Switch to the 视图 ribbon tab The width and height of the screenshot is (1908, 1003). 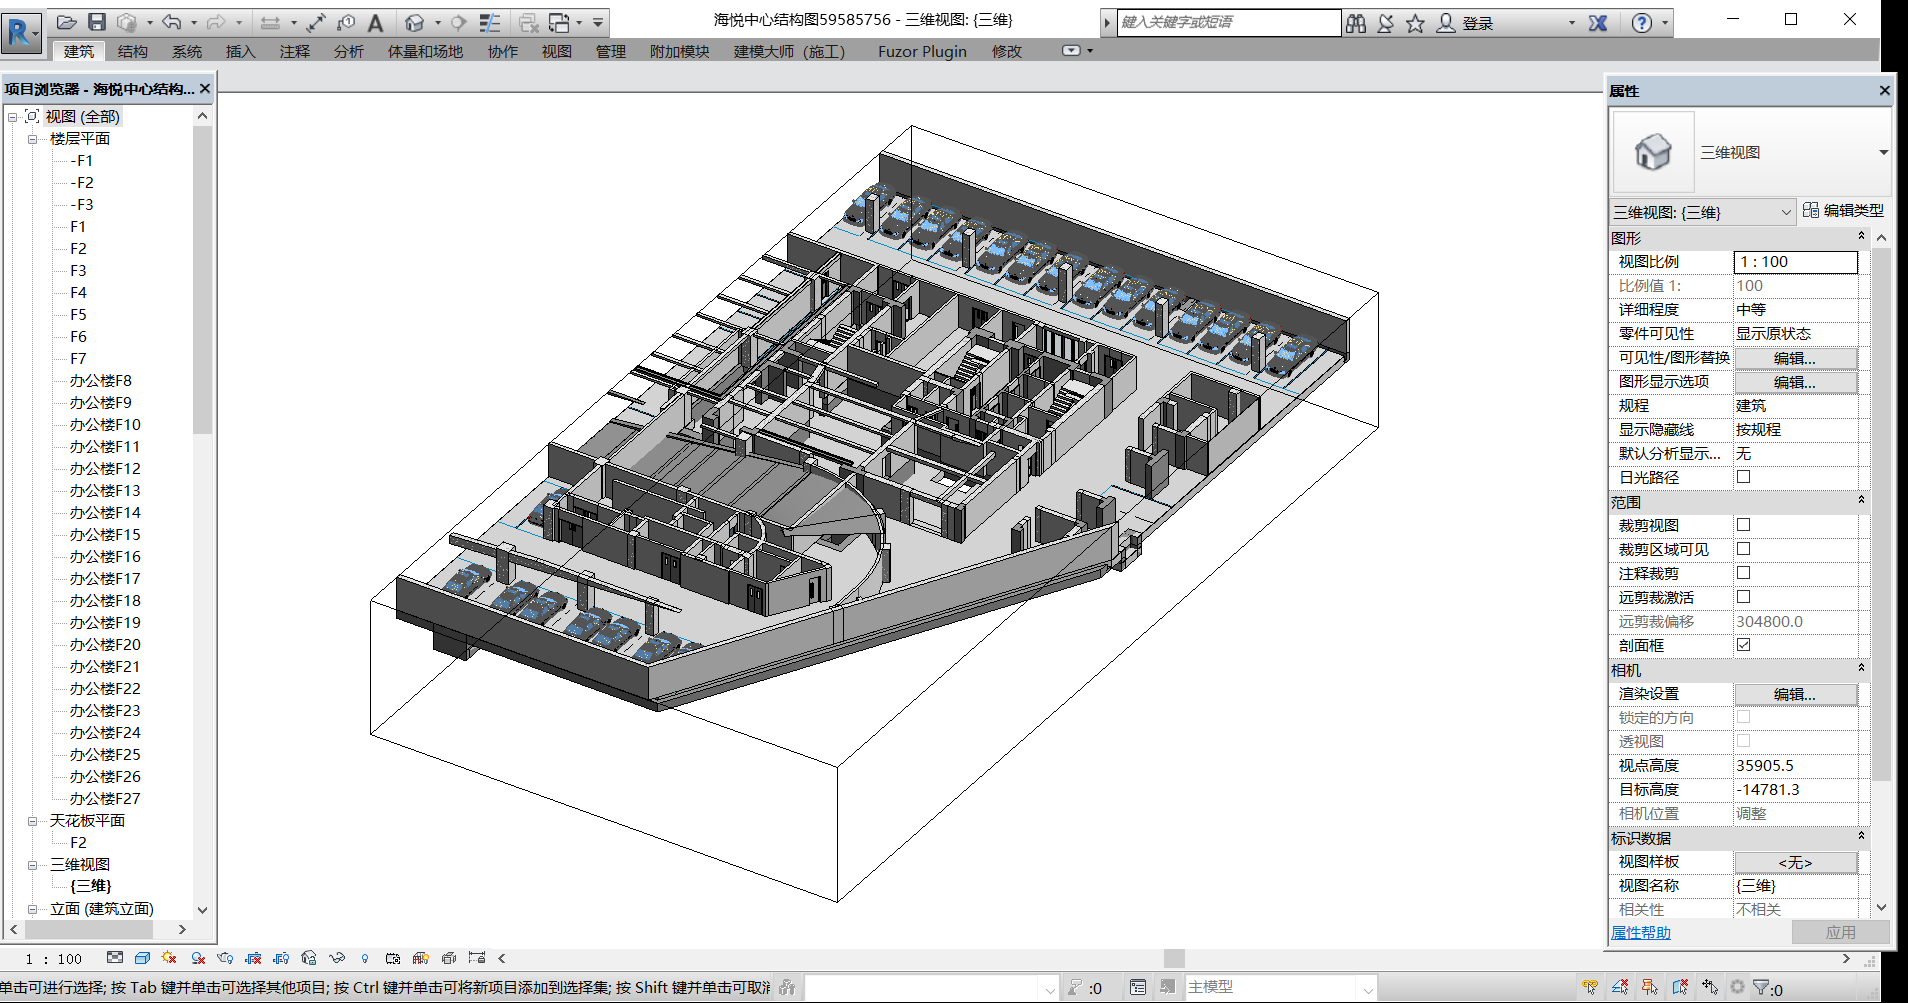coord(556,52)
